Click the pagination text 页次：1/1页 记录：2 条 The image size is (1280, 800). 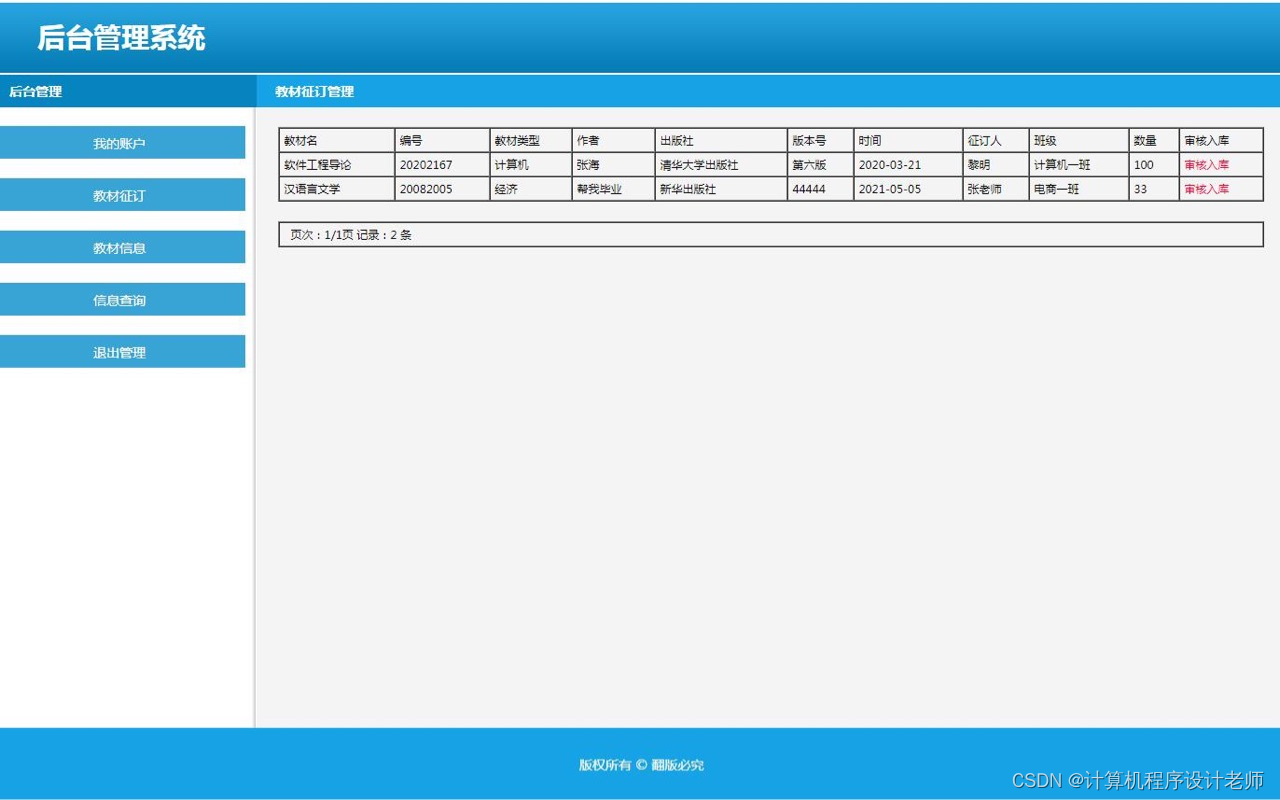[x=351, y=235]
